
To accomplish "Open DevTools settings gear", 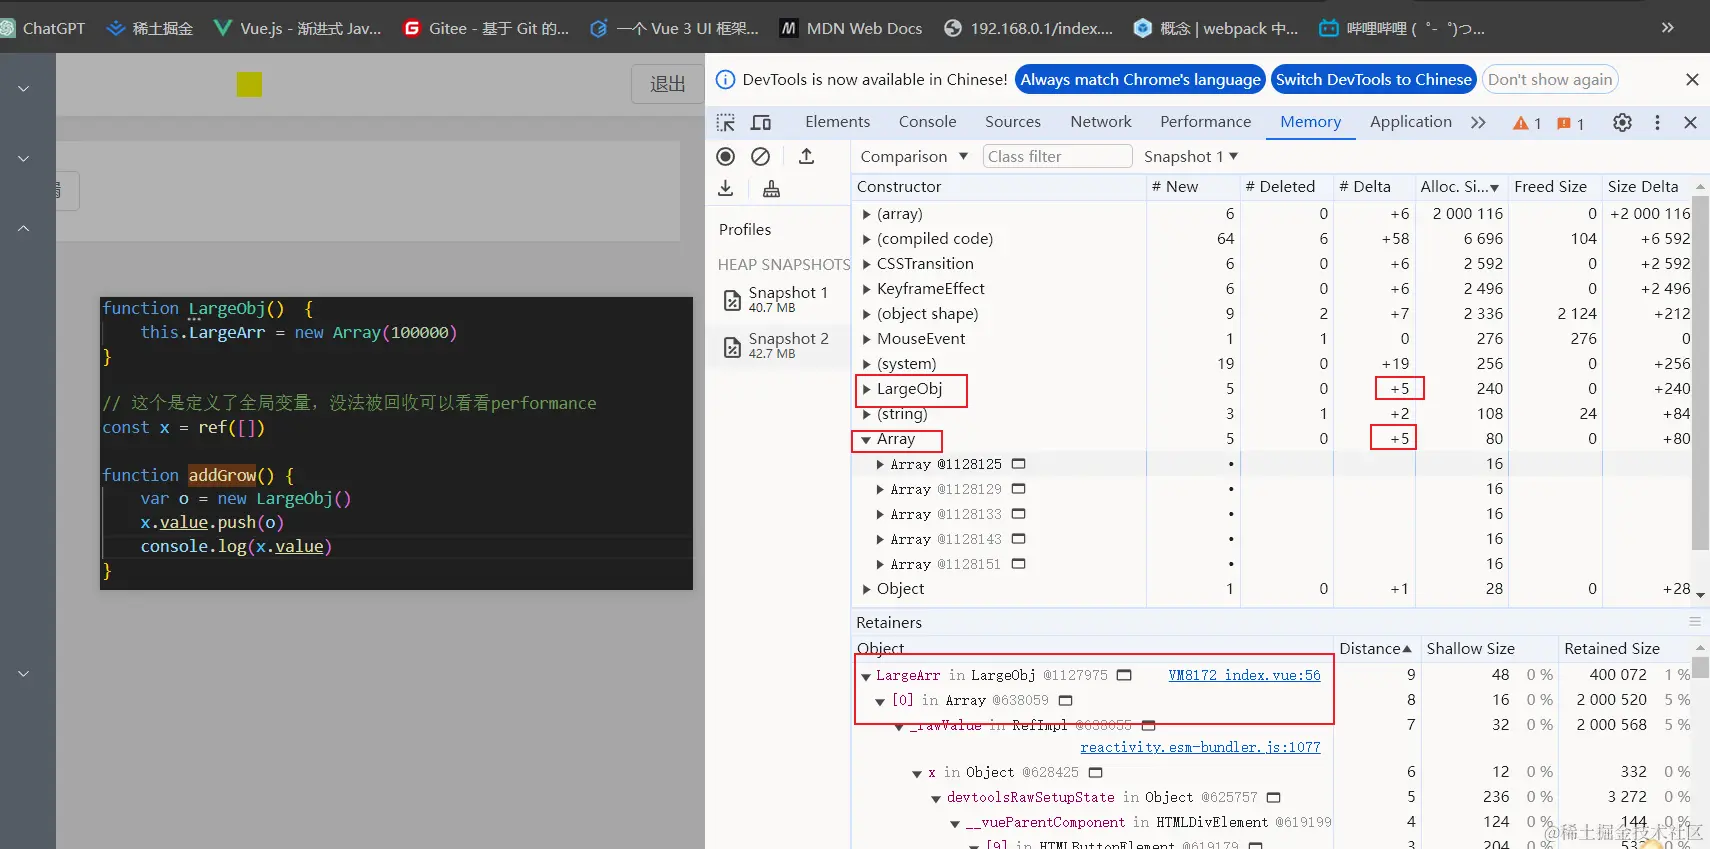I will (1622, 122).
